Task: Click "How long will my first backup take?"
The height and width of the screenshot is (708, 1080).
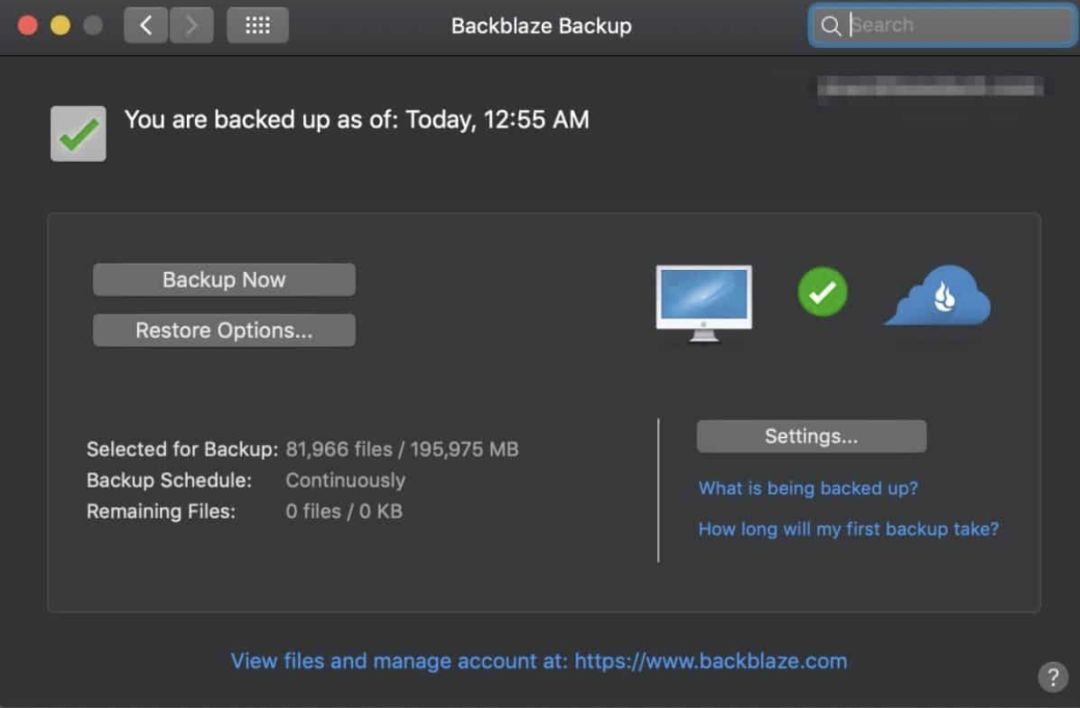Action: 848,529
